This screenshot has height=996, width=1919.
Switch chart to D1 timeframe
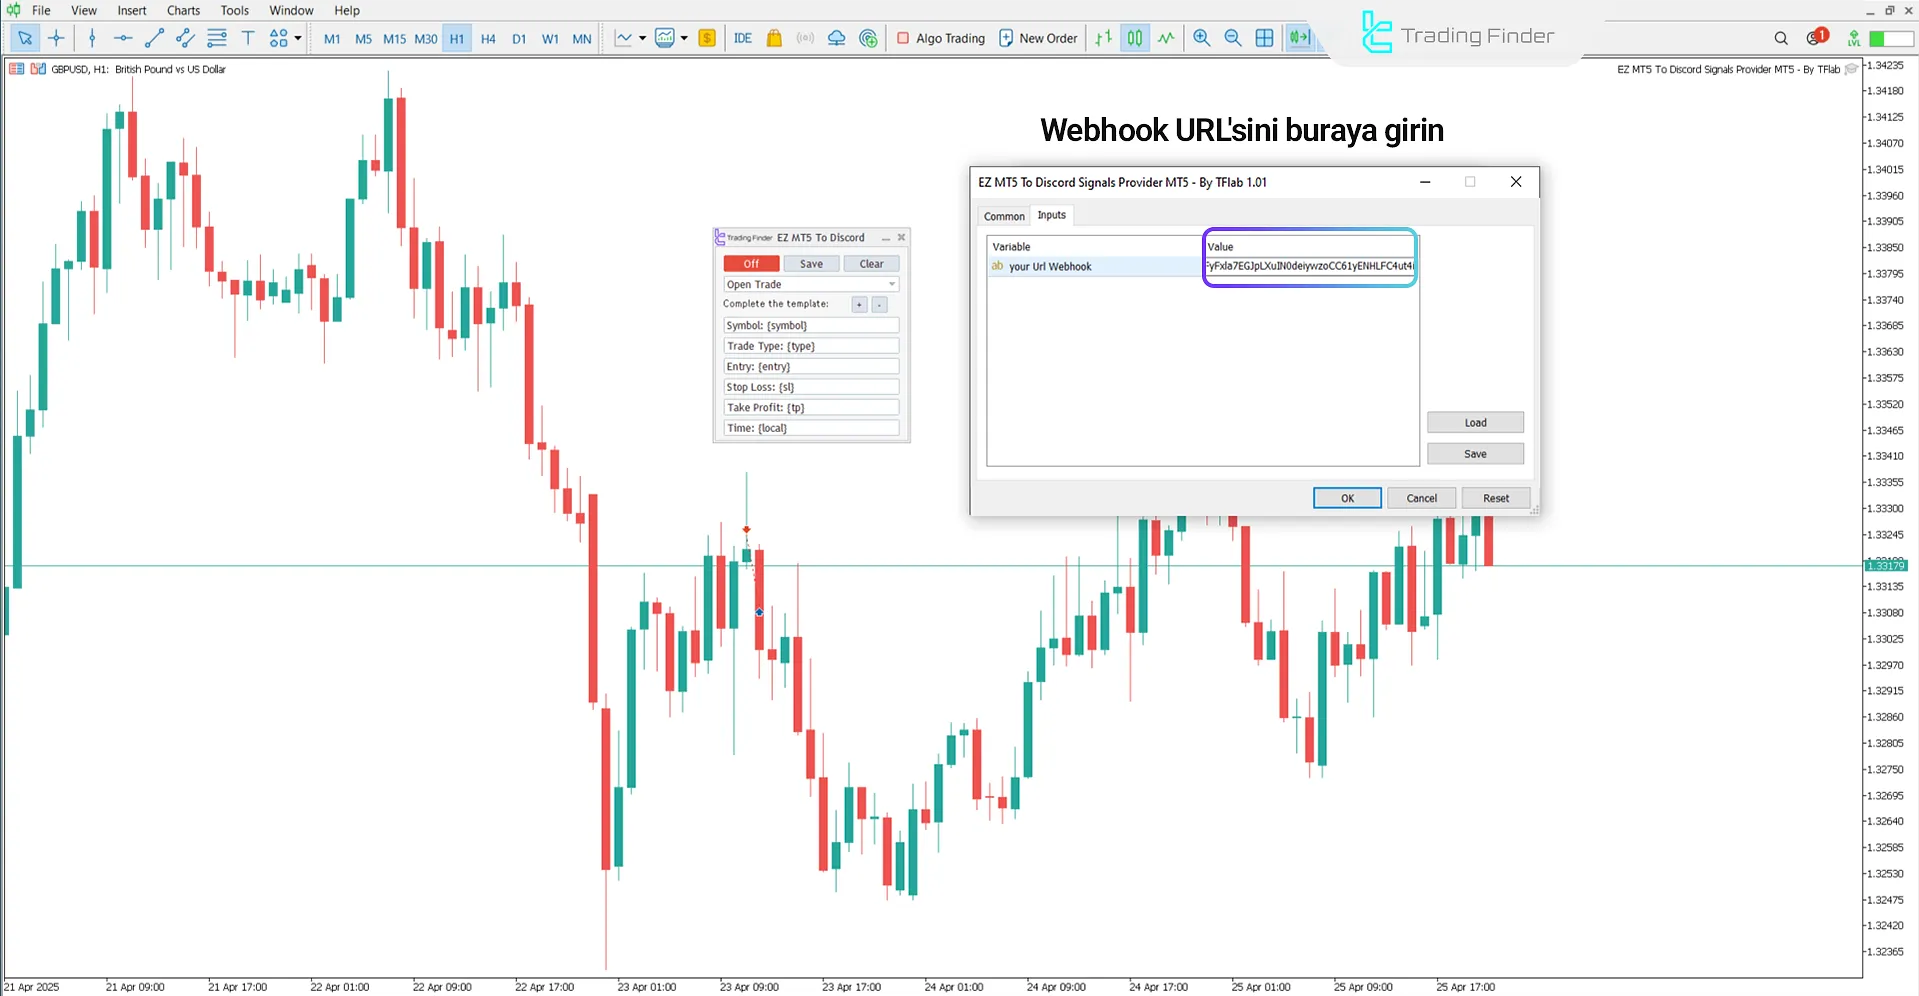[x=519, y=39]
